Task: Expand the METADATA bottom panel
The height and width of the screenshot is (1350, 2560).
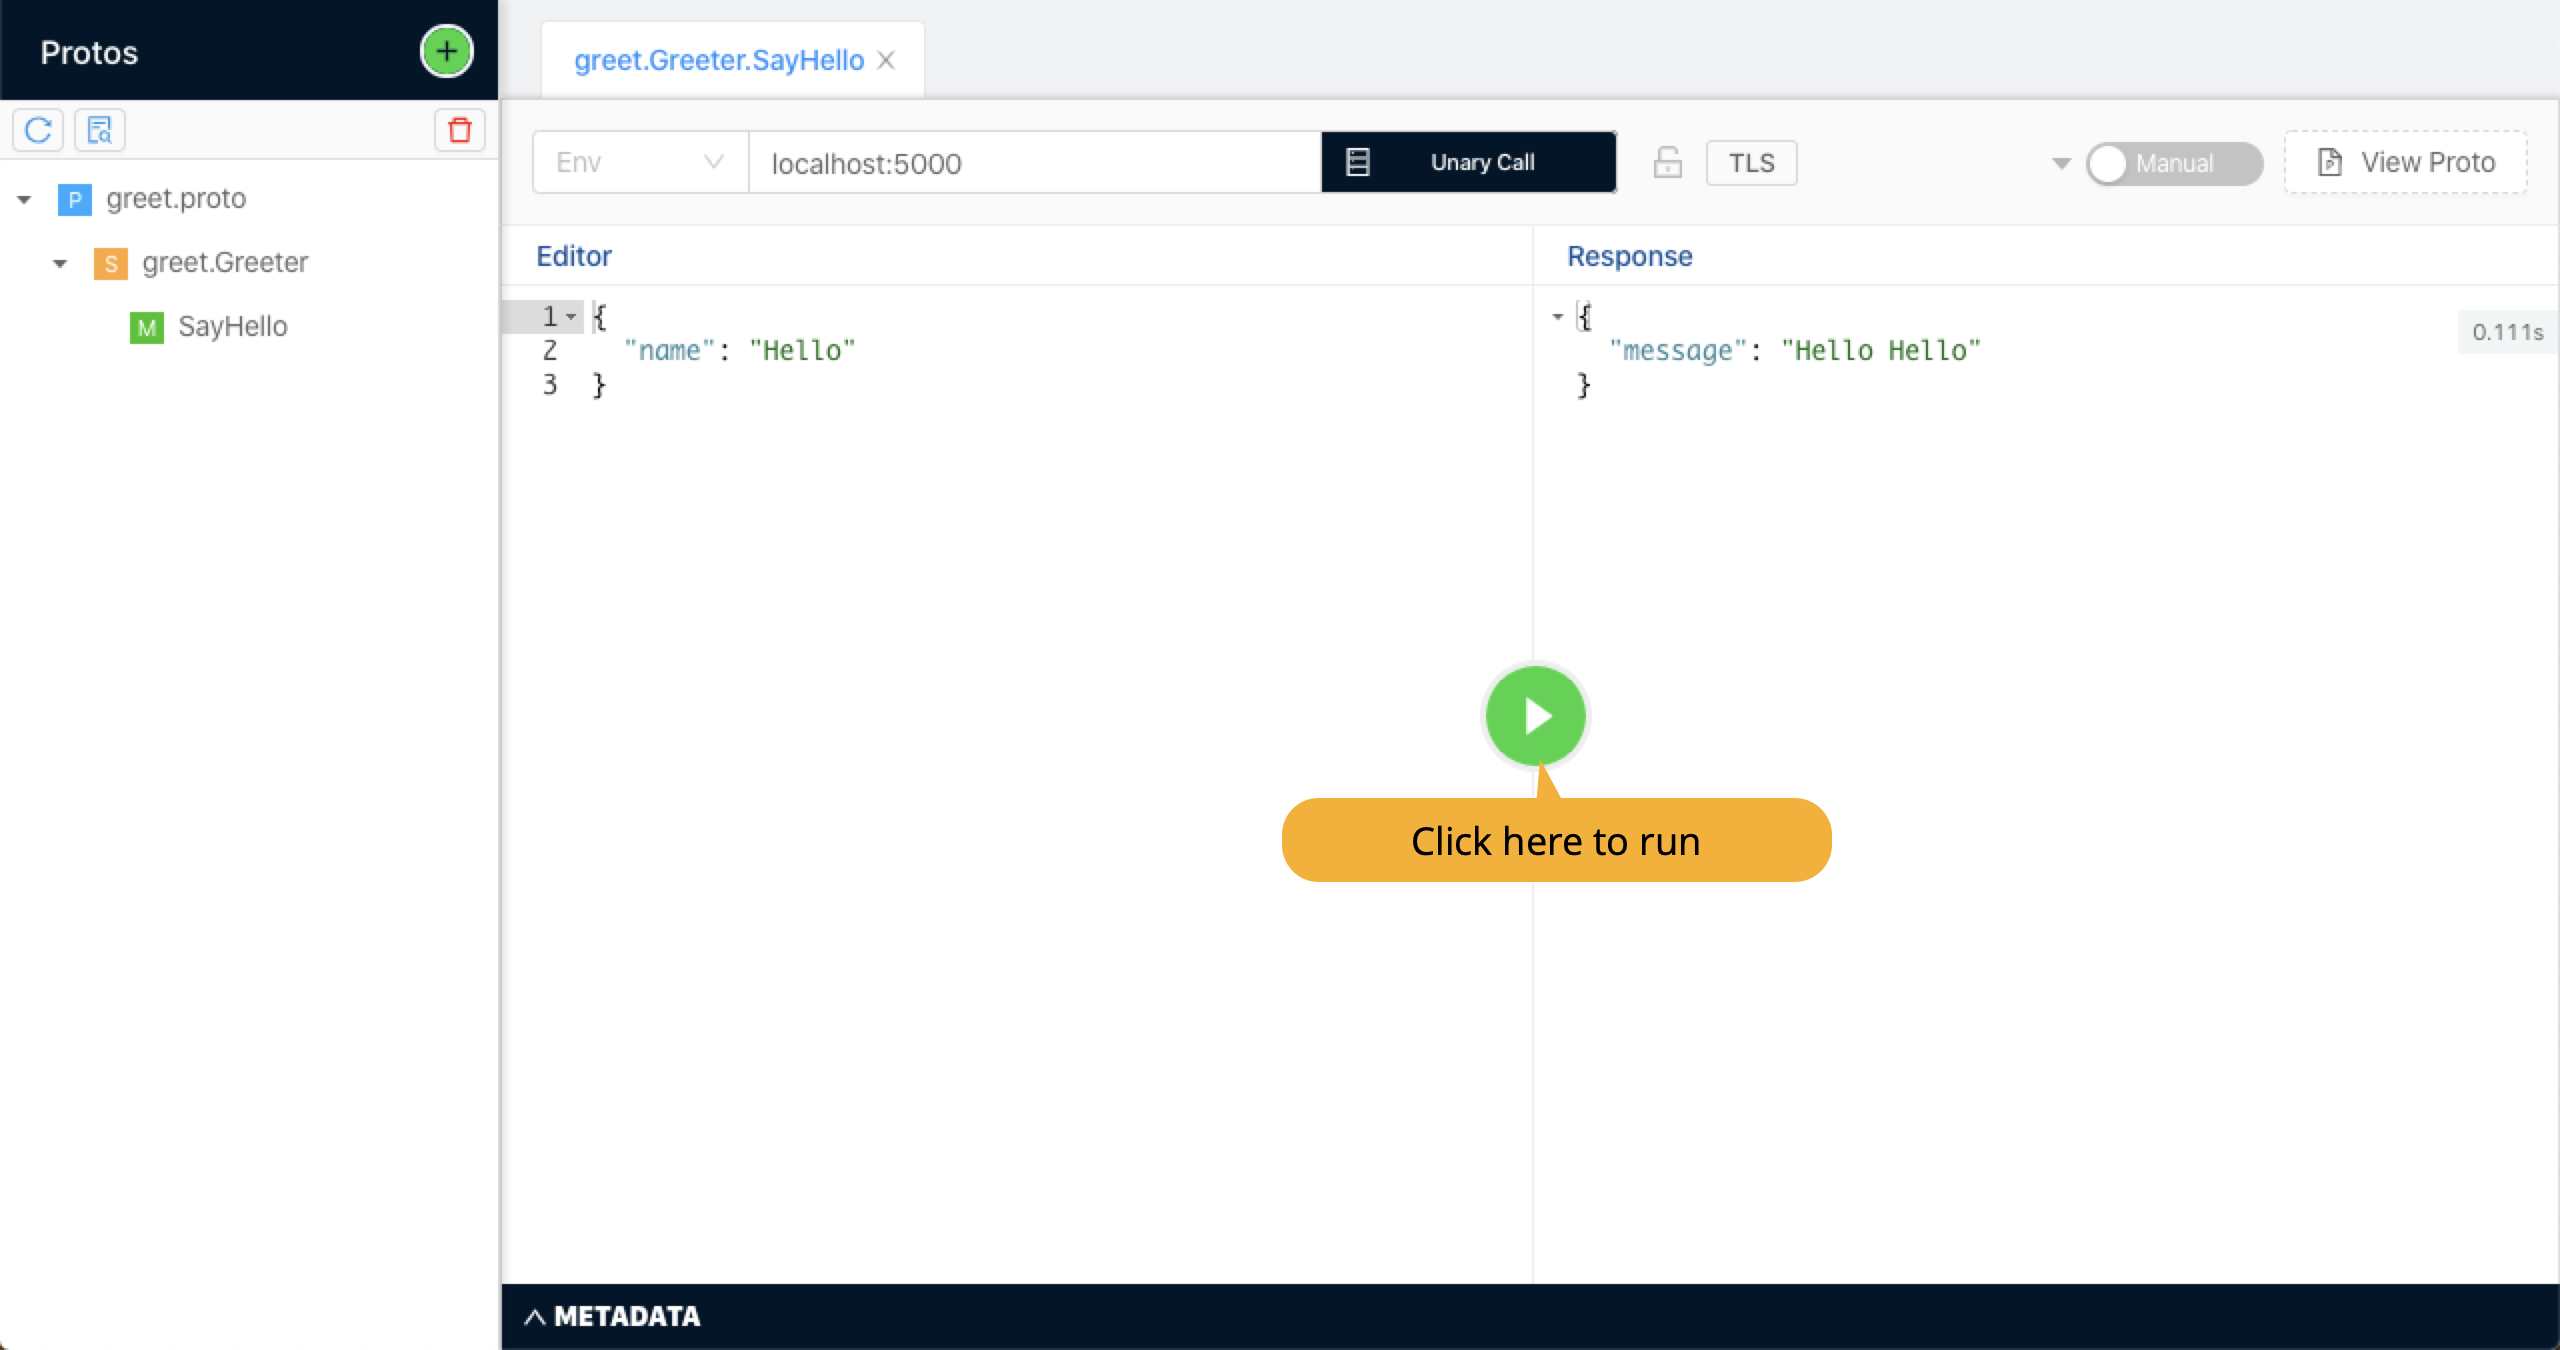Action: (x=612, y=1316)
